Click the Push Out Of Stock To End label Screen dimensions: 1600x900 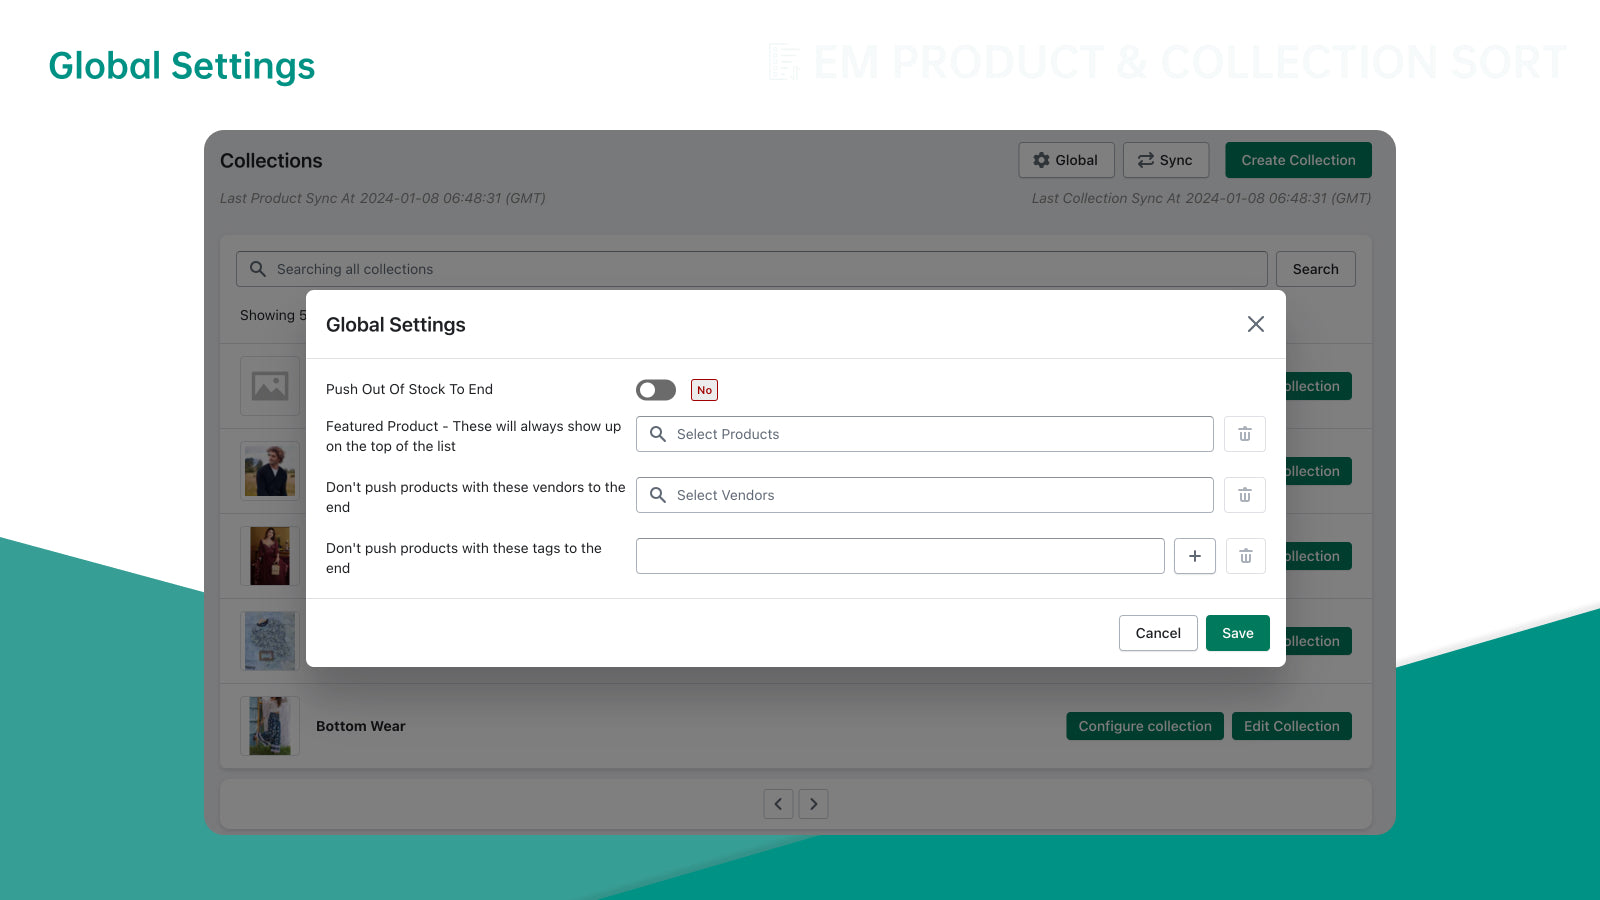click(x=409, y=389)
